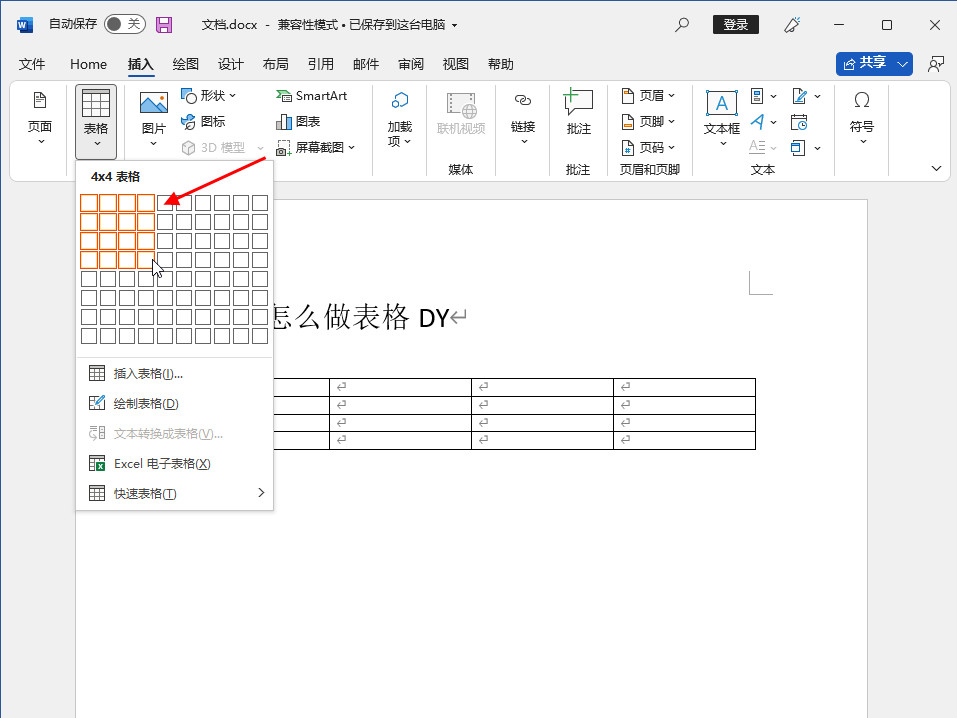The width and height of the screenshot is (957, 718).
Task: Switch to the 视图 tab
Action: pos(455,64)
